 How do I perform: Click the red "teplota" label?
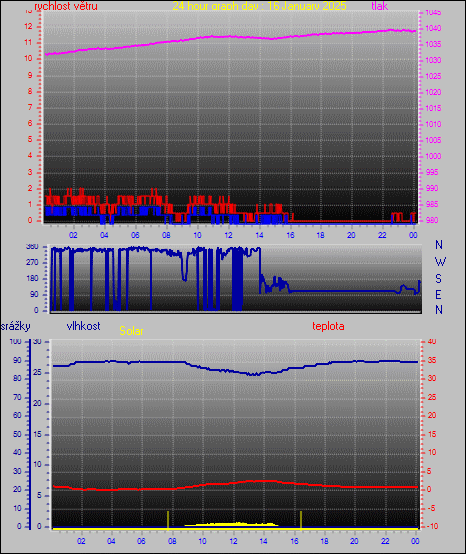[x=328, y=326]
